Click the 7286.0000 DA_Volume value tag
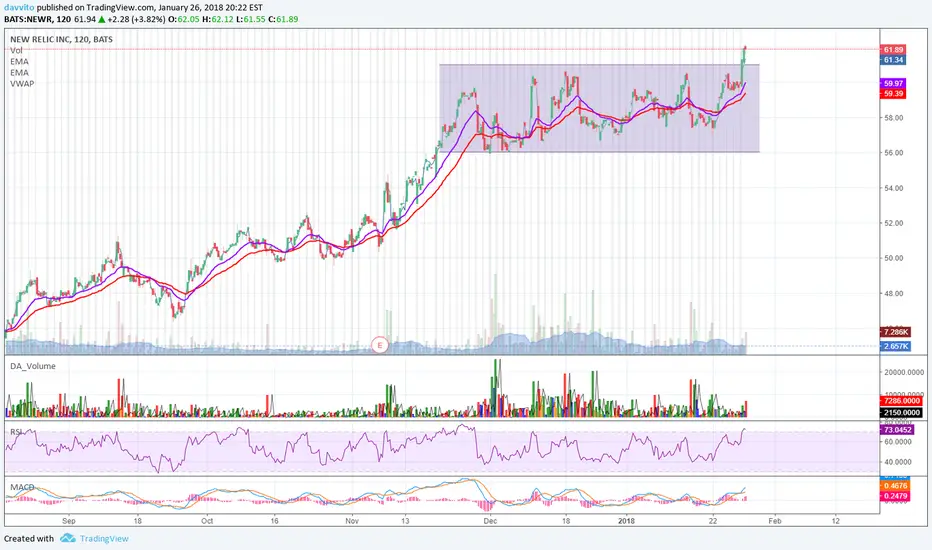The image size is (932, 550). coord(901,401)
